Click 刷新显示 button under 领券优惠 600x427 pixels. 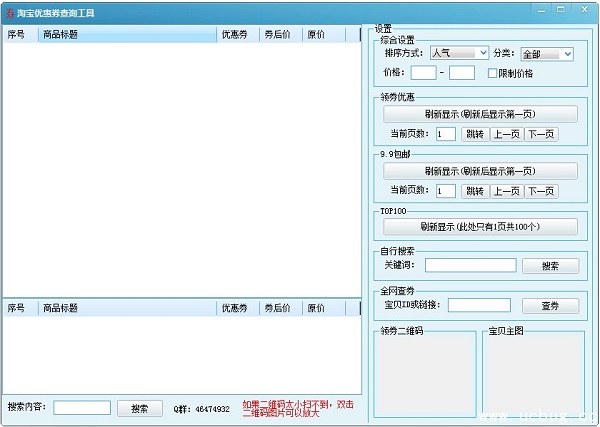coord(480,114)
